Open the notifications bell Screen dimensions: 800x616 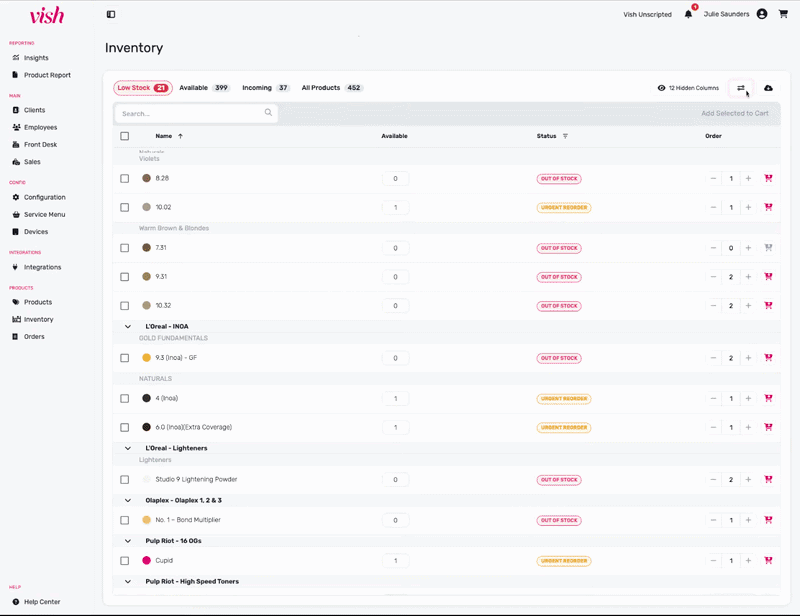688,14
